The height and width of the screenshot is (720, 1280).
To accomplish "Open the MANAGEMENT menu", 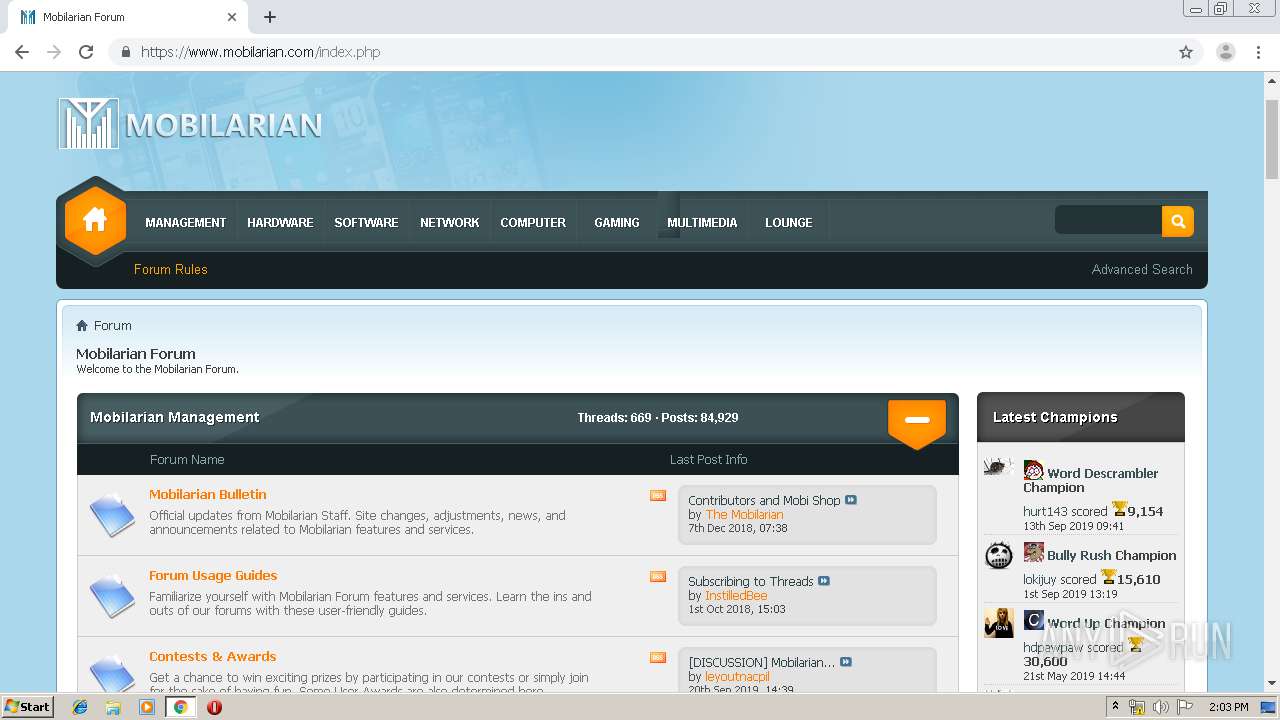I will click(x=186, y=222).
